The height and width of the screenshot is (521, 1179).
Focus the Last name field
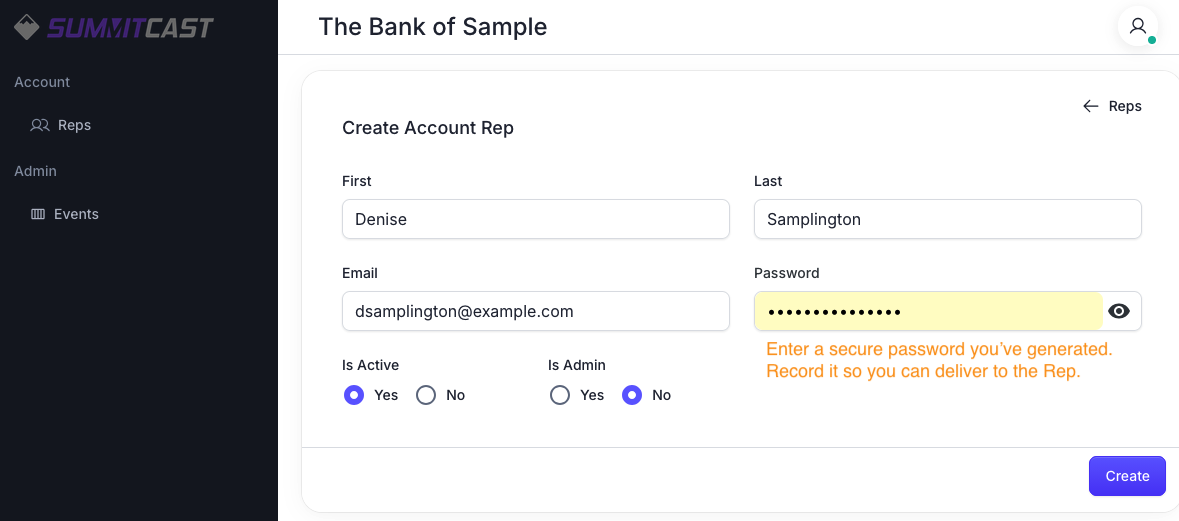[947, 220]
